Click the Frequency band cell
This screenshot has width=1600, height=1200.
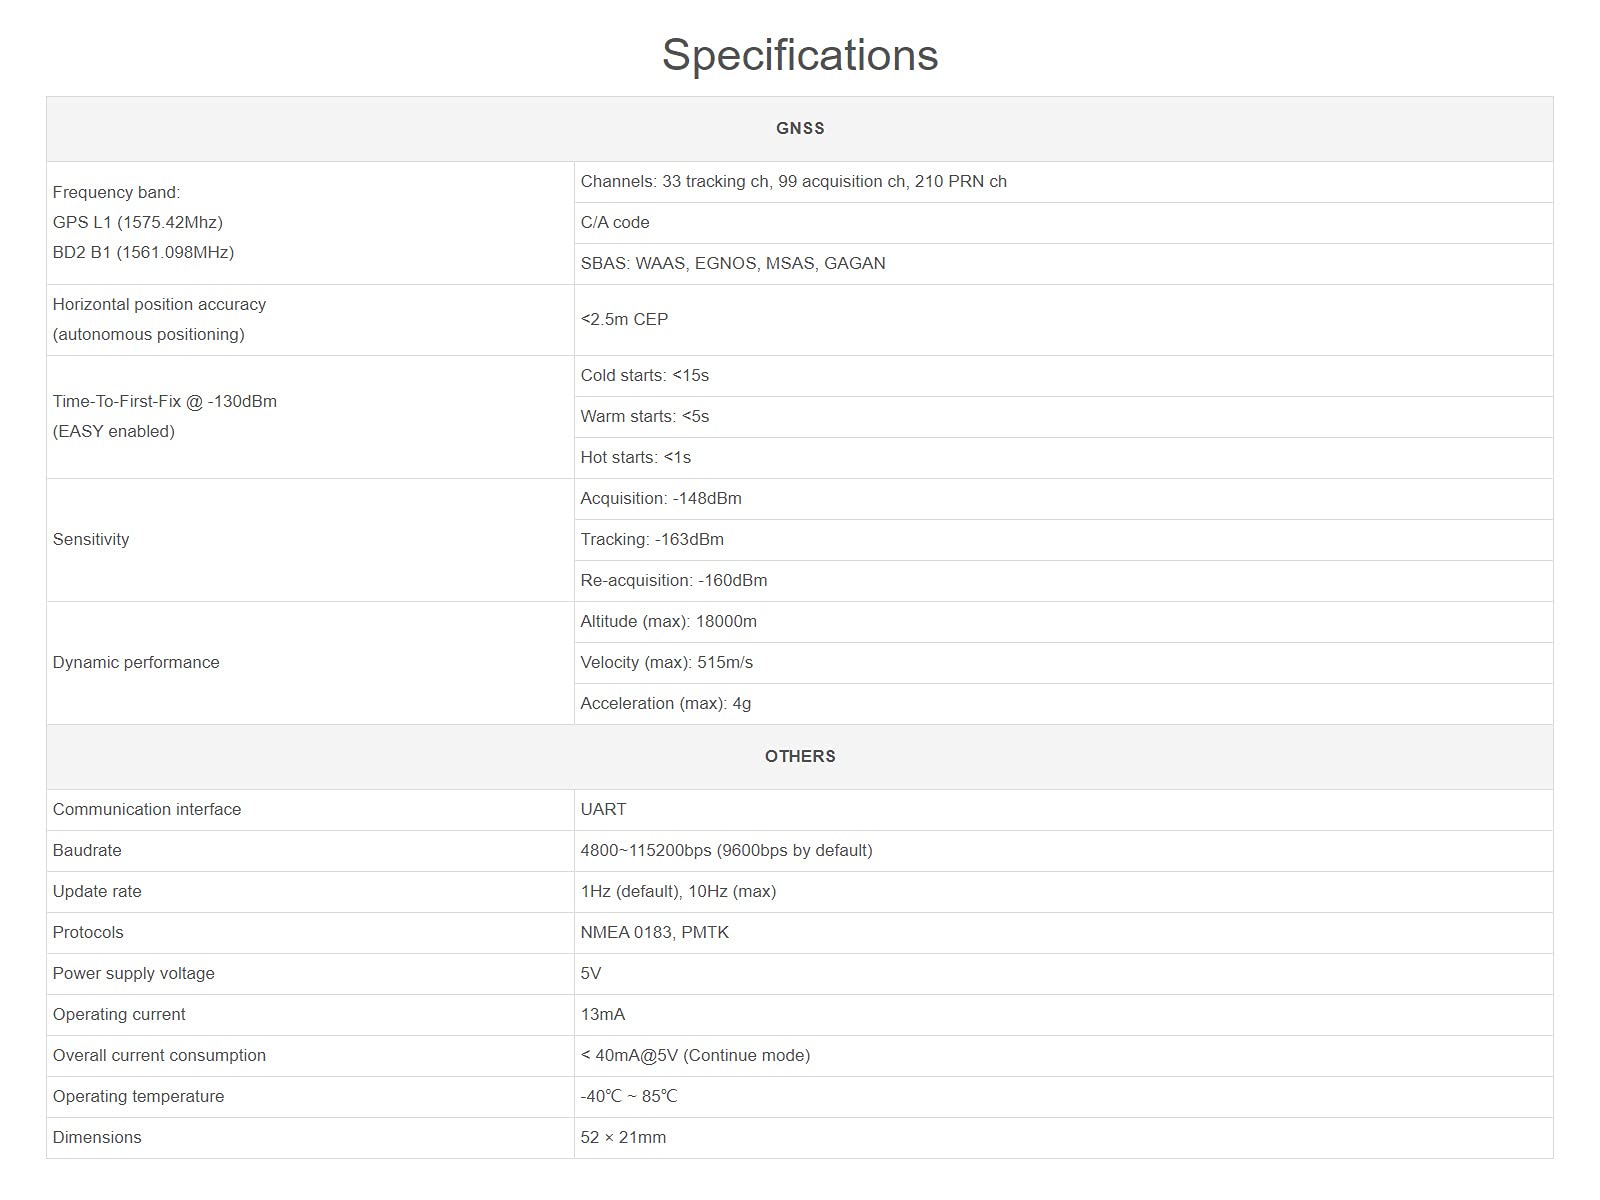310,223
